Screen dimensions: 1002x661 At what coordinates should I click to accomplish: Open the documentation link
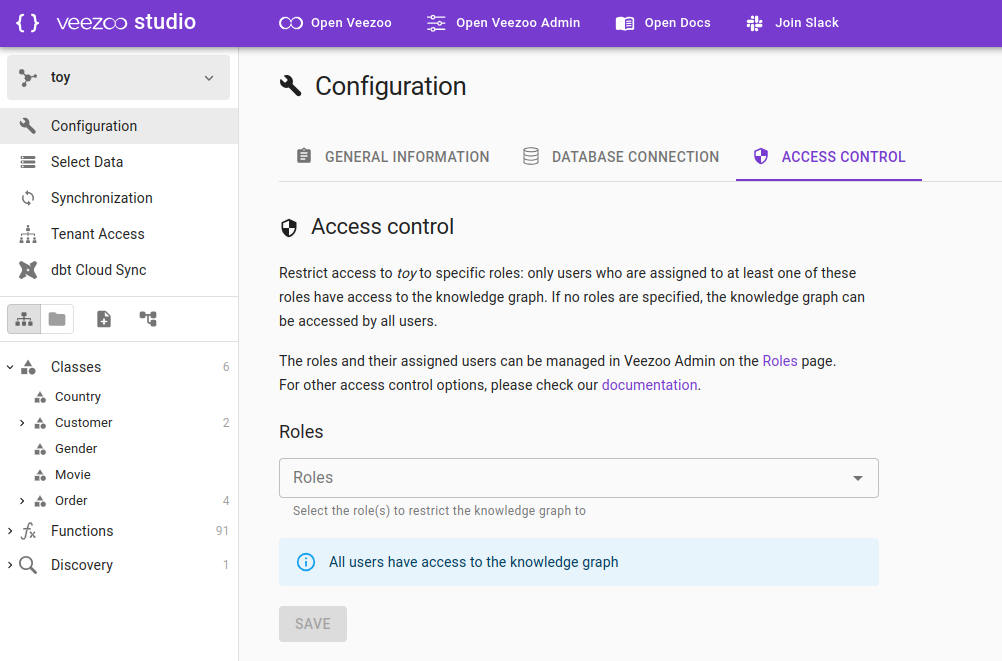coord(649,385)
